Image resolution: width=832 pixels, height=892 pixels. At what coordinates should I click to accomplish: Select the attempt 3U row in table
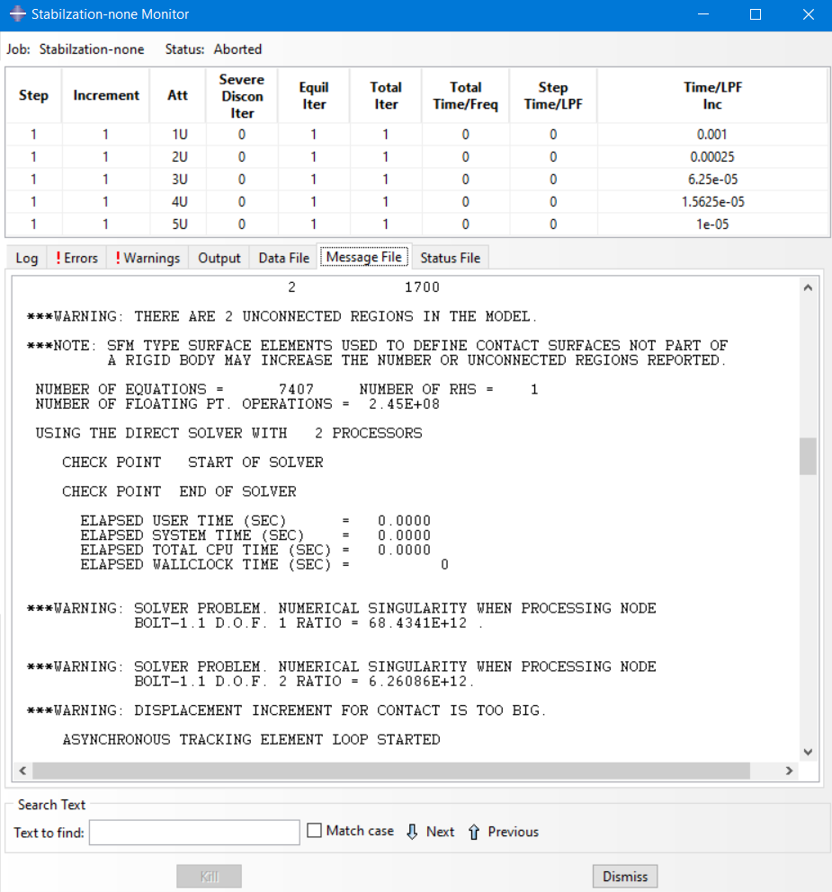pos(180,179)
